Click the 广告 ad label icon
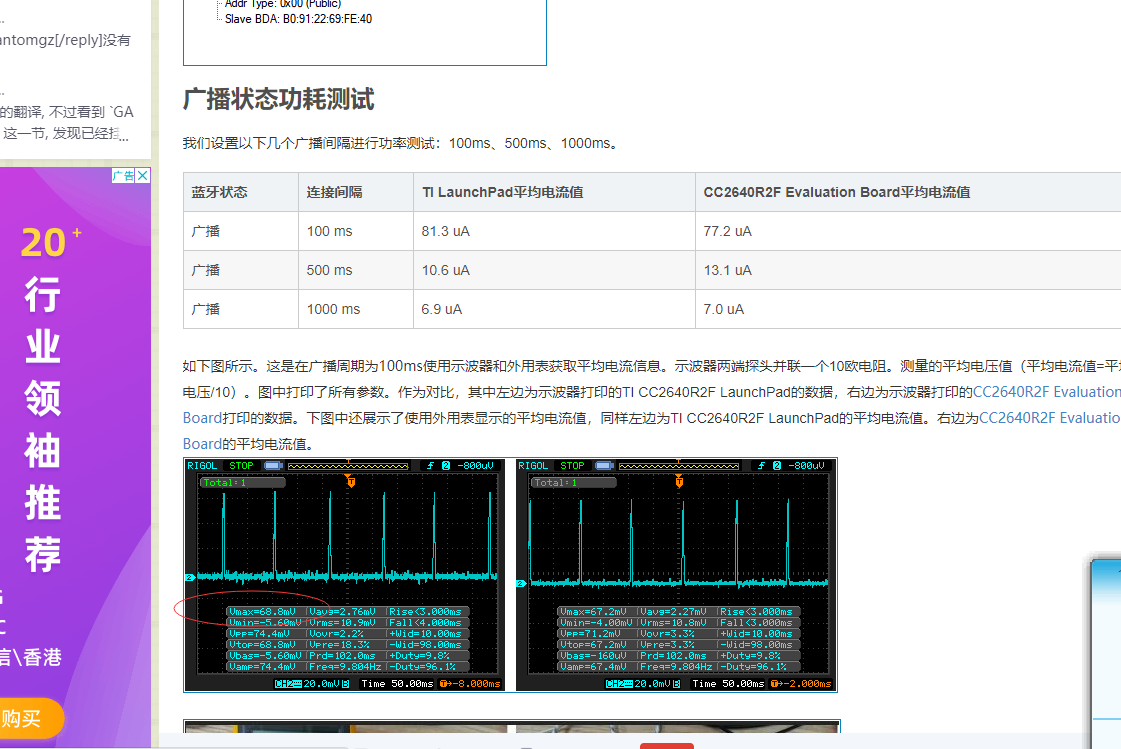1121x749 pixels. pyautogui.click(x=124, y=175)
